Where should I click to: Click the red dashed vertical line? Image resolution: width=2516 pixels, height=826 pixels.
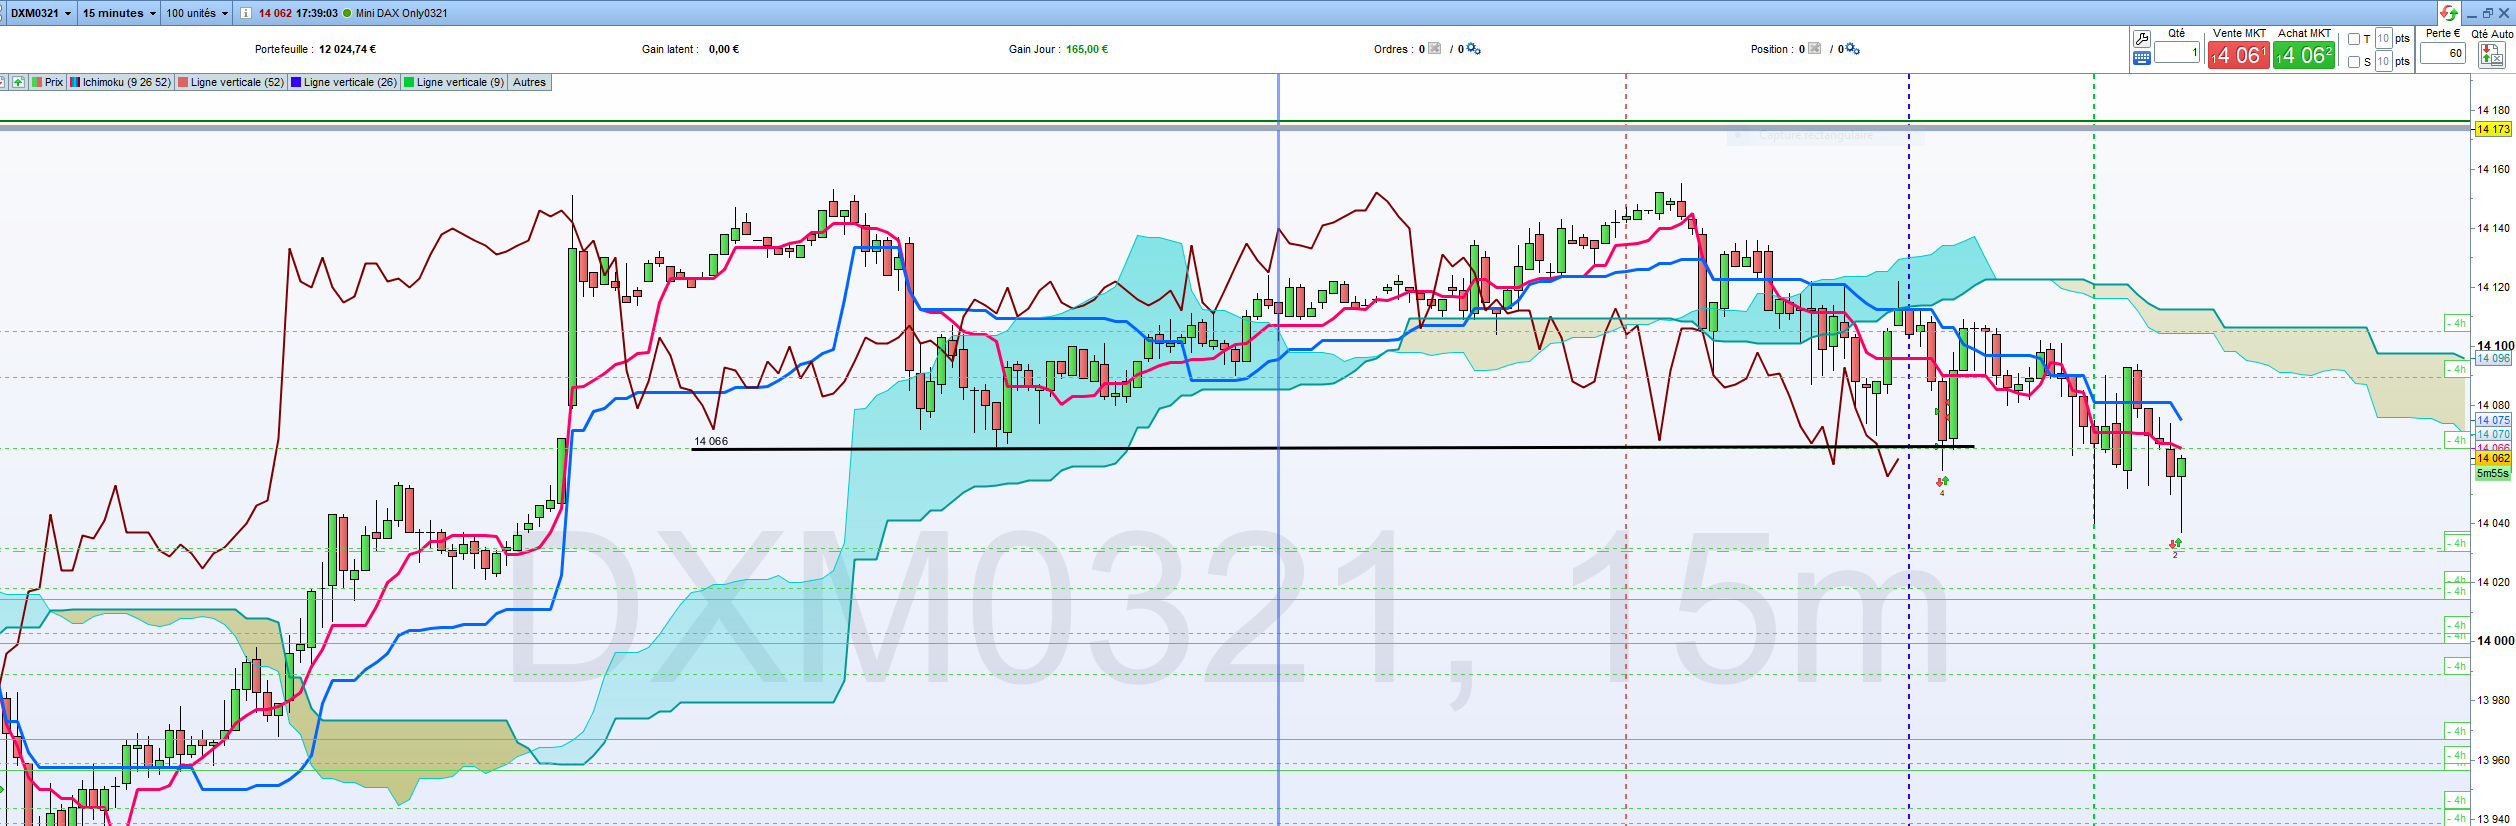click(1626, 450)
